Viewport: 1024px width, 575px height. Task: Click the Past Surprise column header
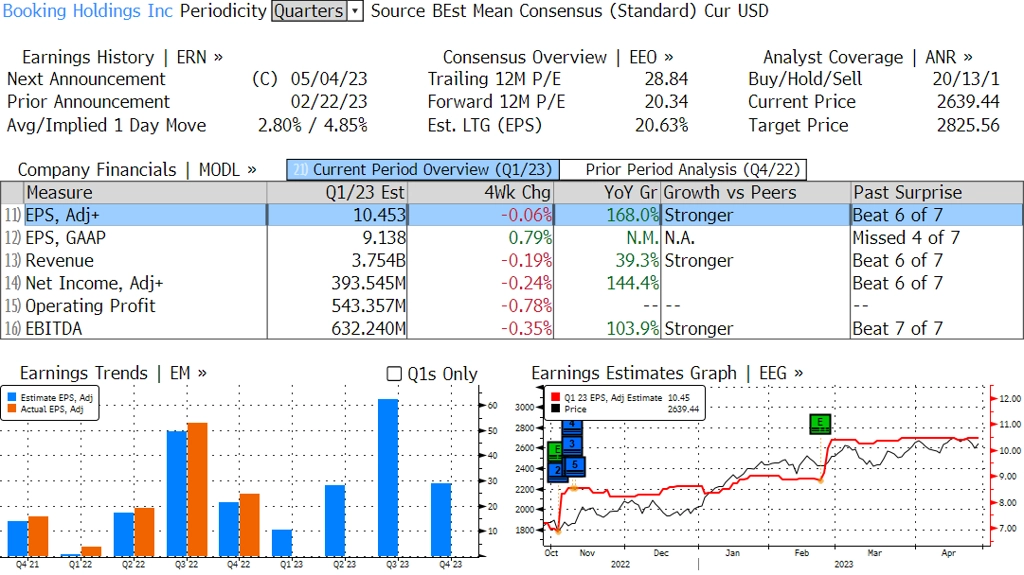[x=936, y=193]
